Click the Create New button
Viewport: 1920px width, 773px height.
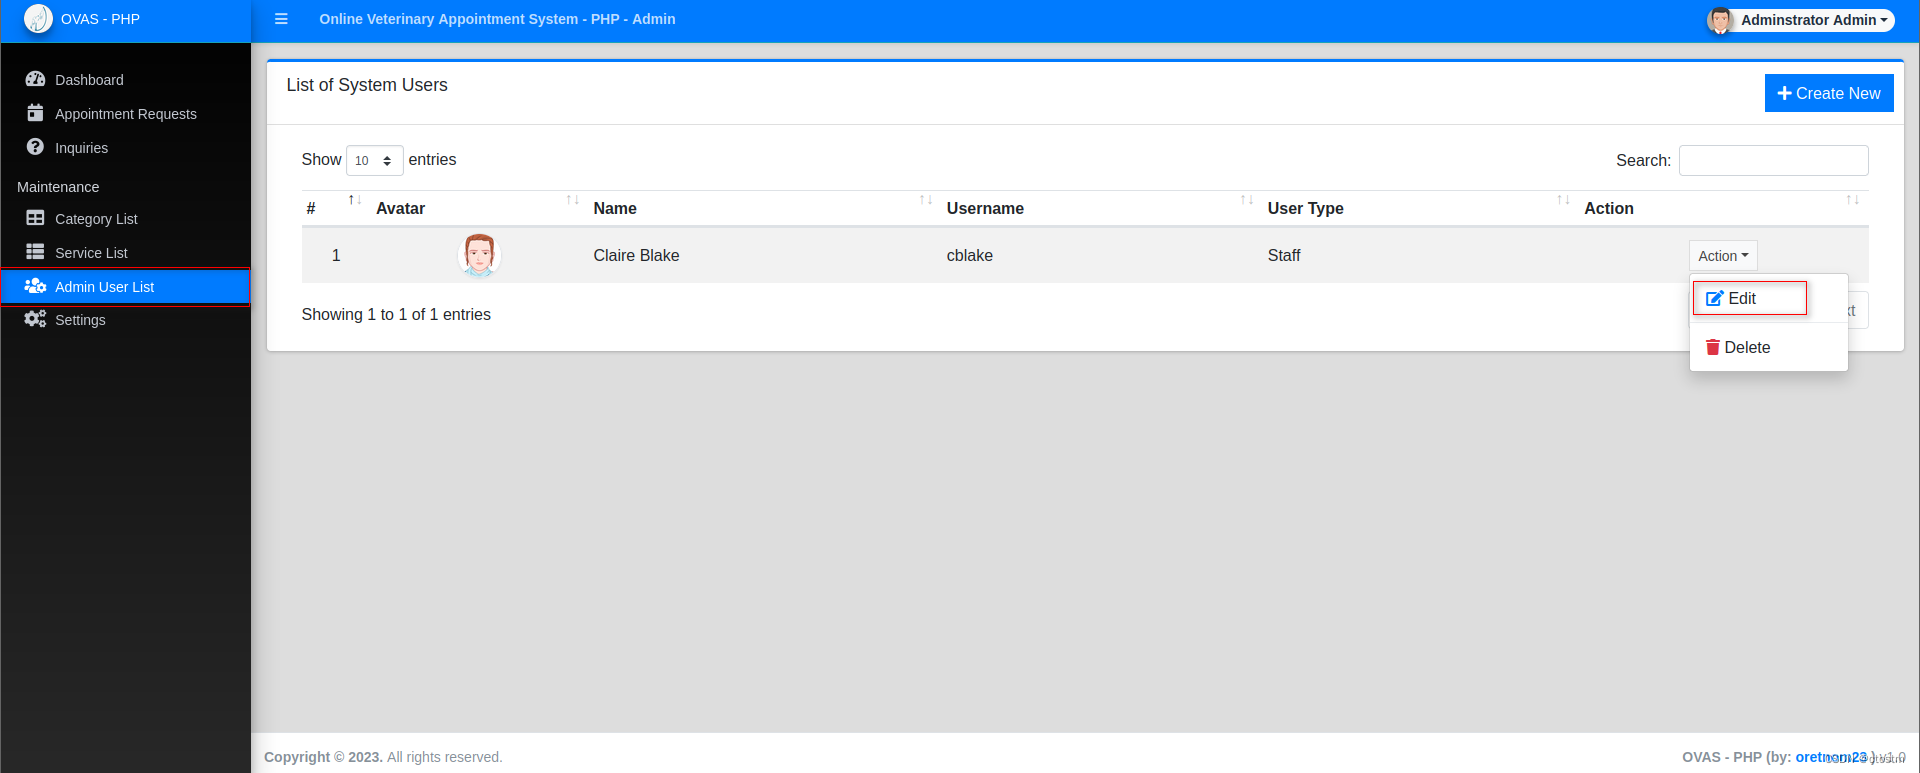tap(1829, 93)
